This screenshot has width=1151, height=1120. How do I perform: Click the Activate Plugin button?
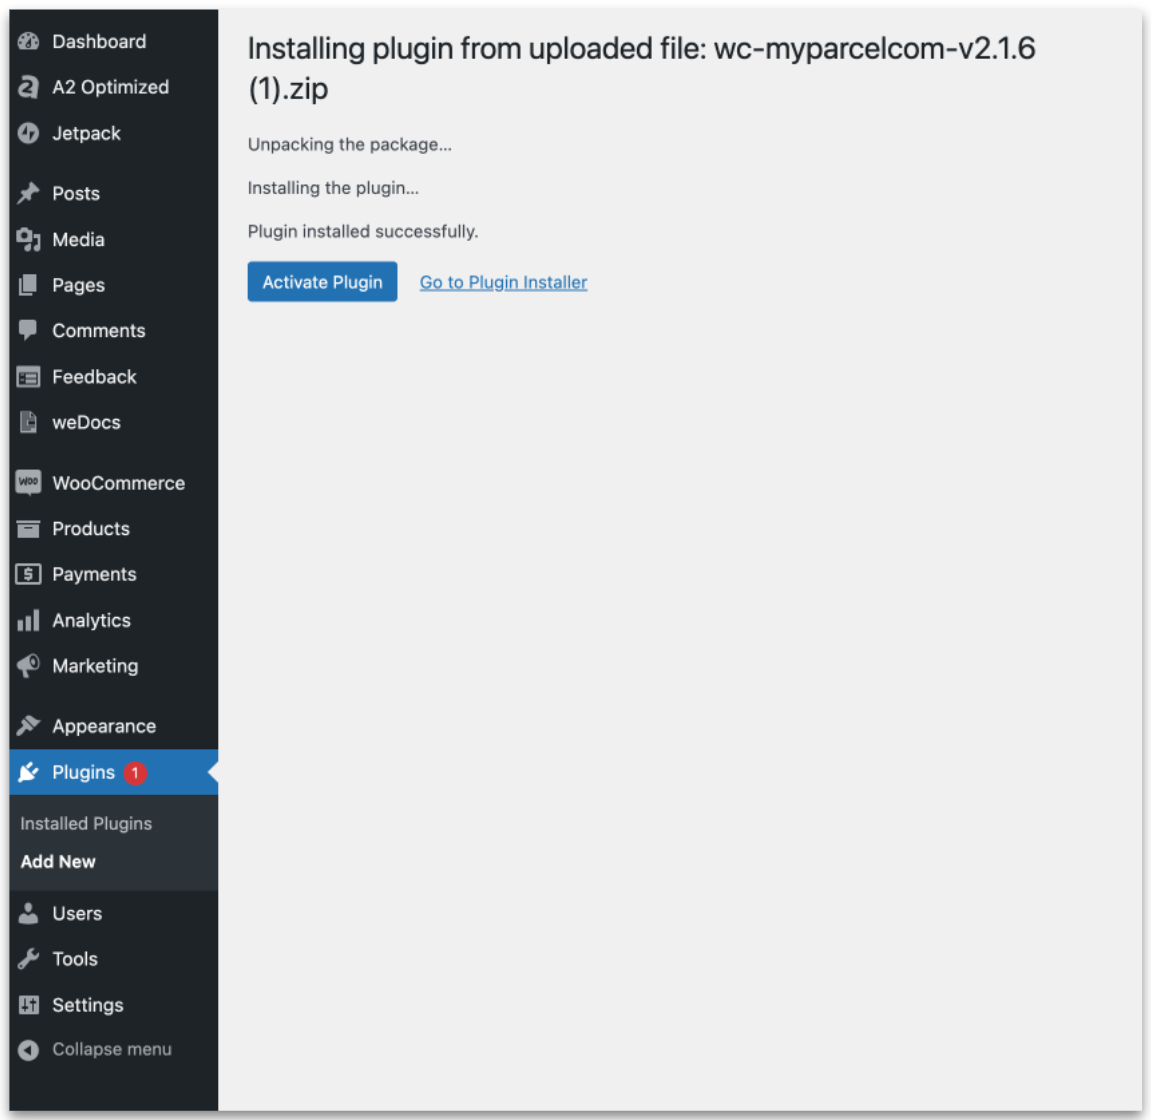(322, 281)
